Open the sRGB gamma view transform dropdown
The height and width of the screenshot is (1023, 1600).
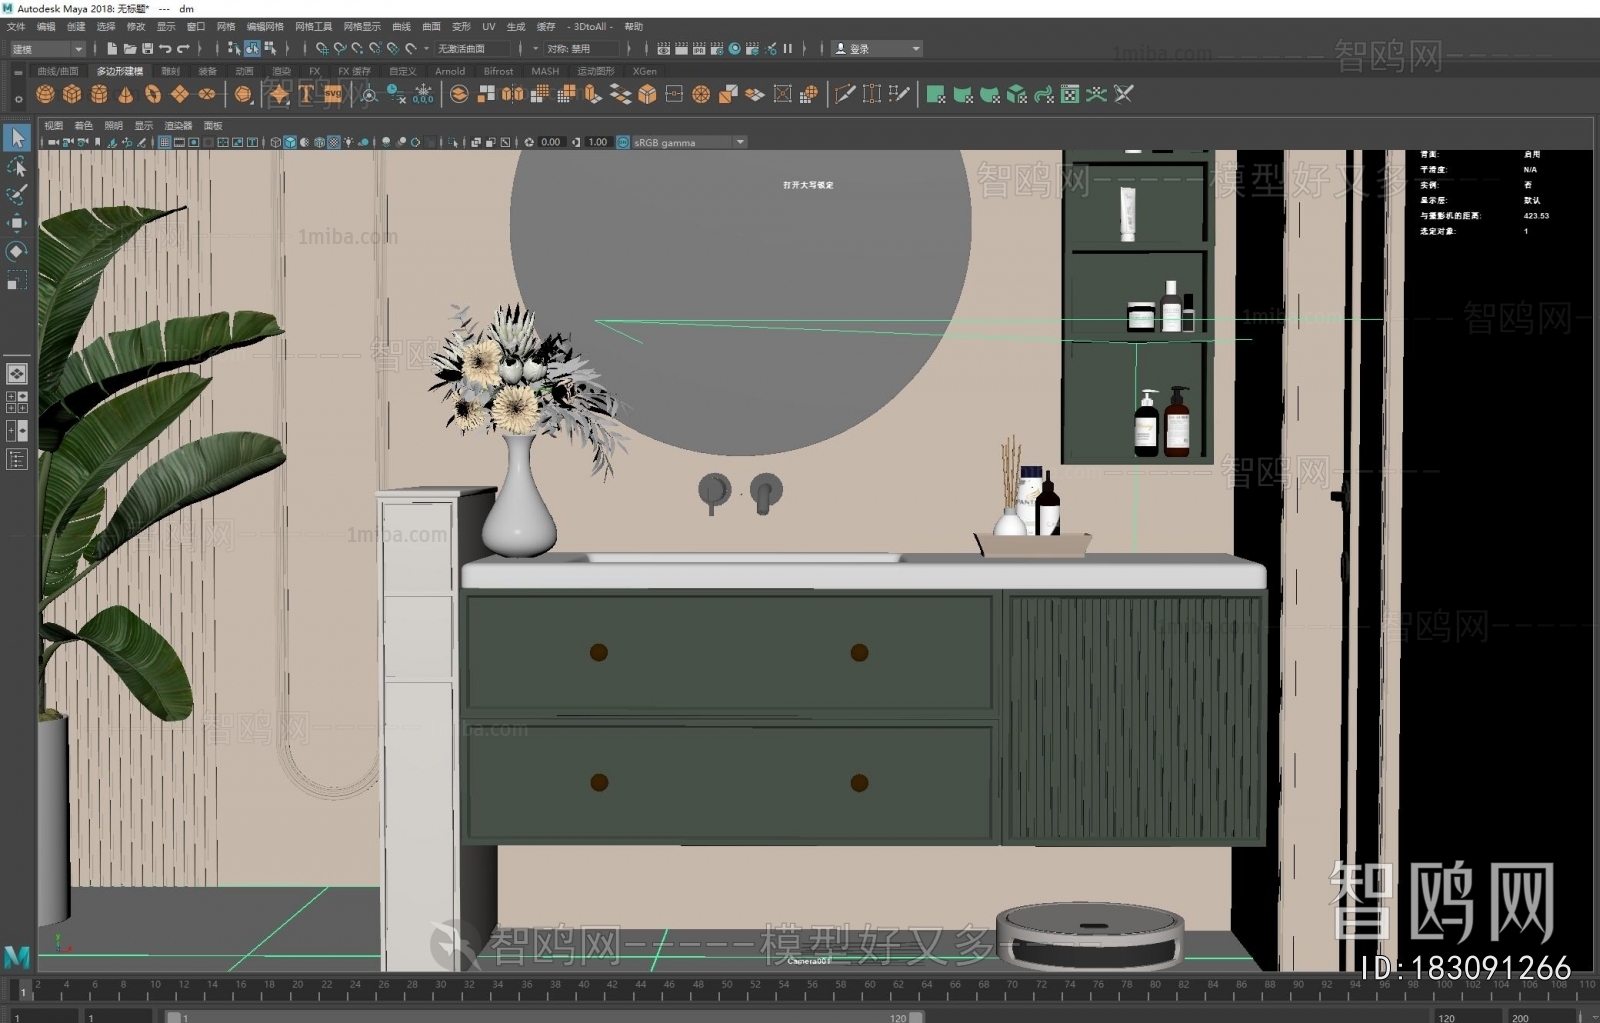click(689, 142)
